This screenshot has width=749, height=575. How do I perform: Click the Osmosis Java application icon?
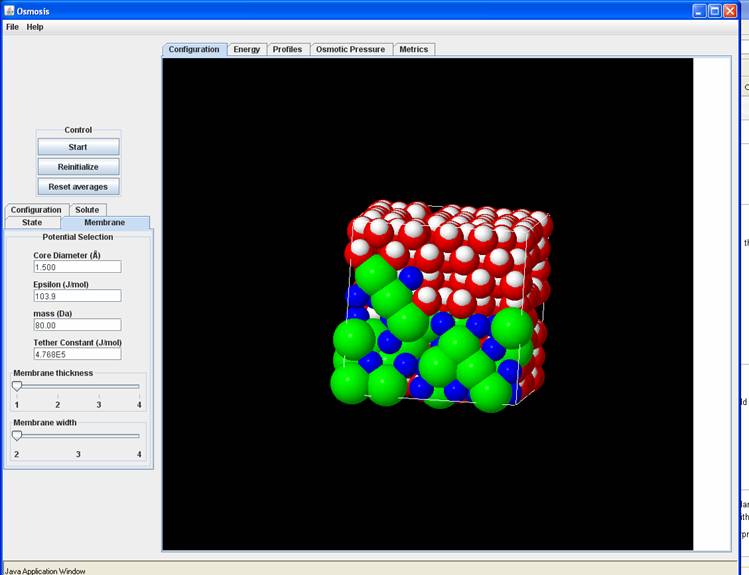9,10
